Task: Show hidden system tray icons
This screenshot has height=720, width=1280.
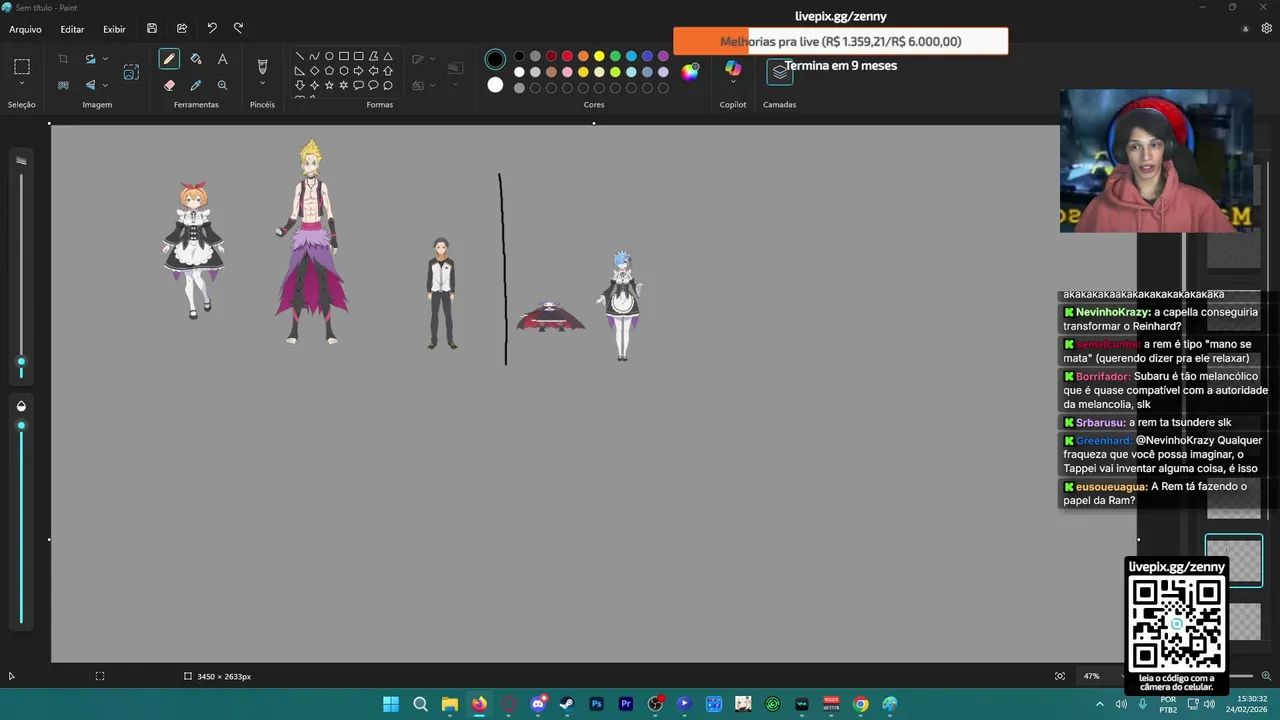Action: [x=1099, y=704]
